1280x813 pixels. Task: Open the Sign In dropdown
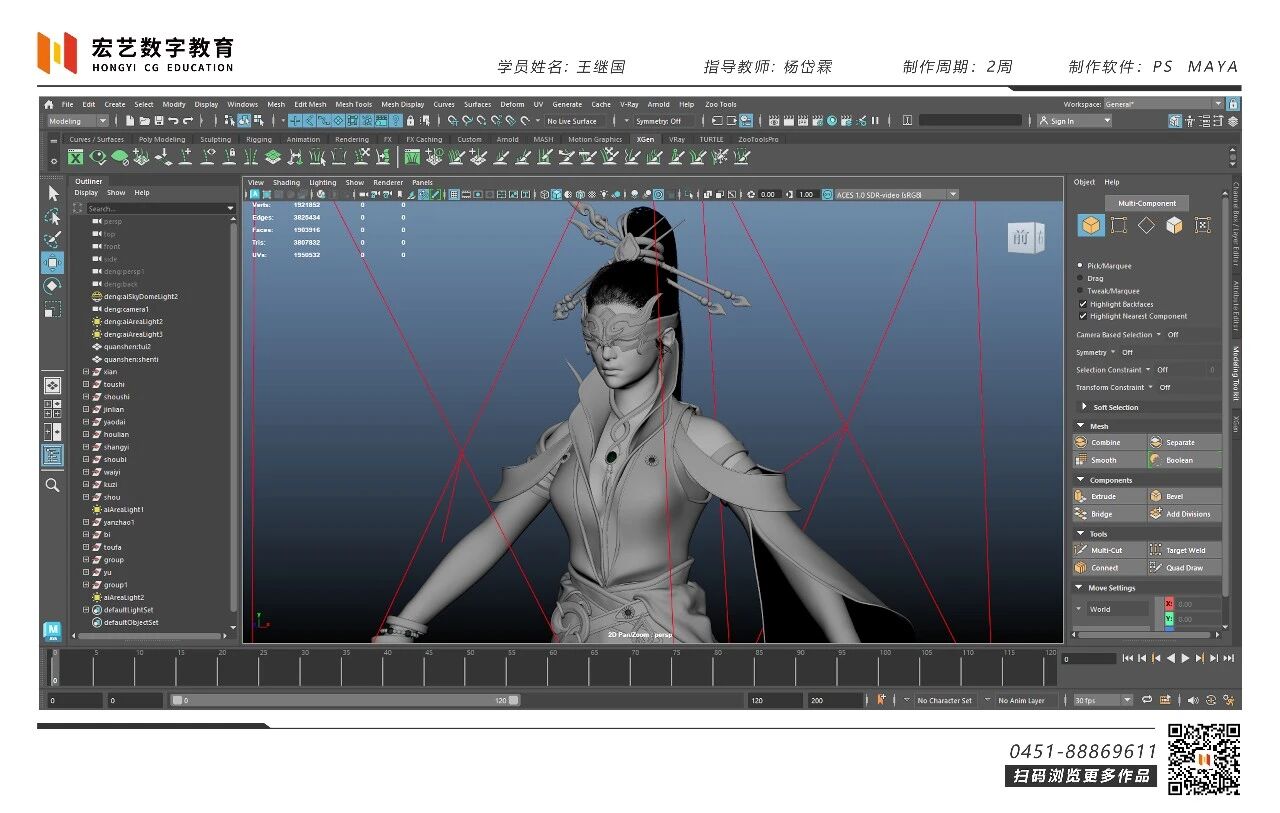coord(1074,121)
